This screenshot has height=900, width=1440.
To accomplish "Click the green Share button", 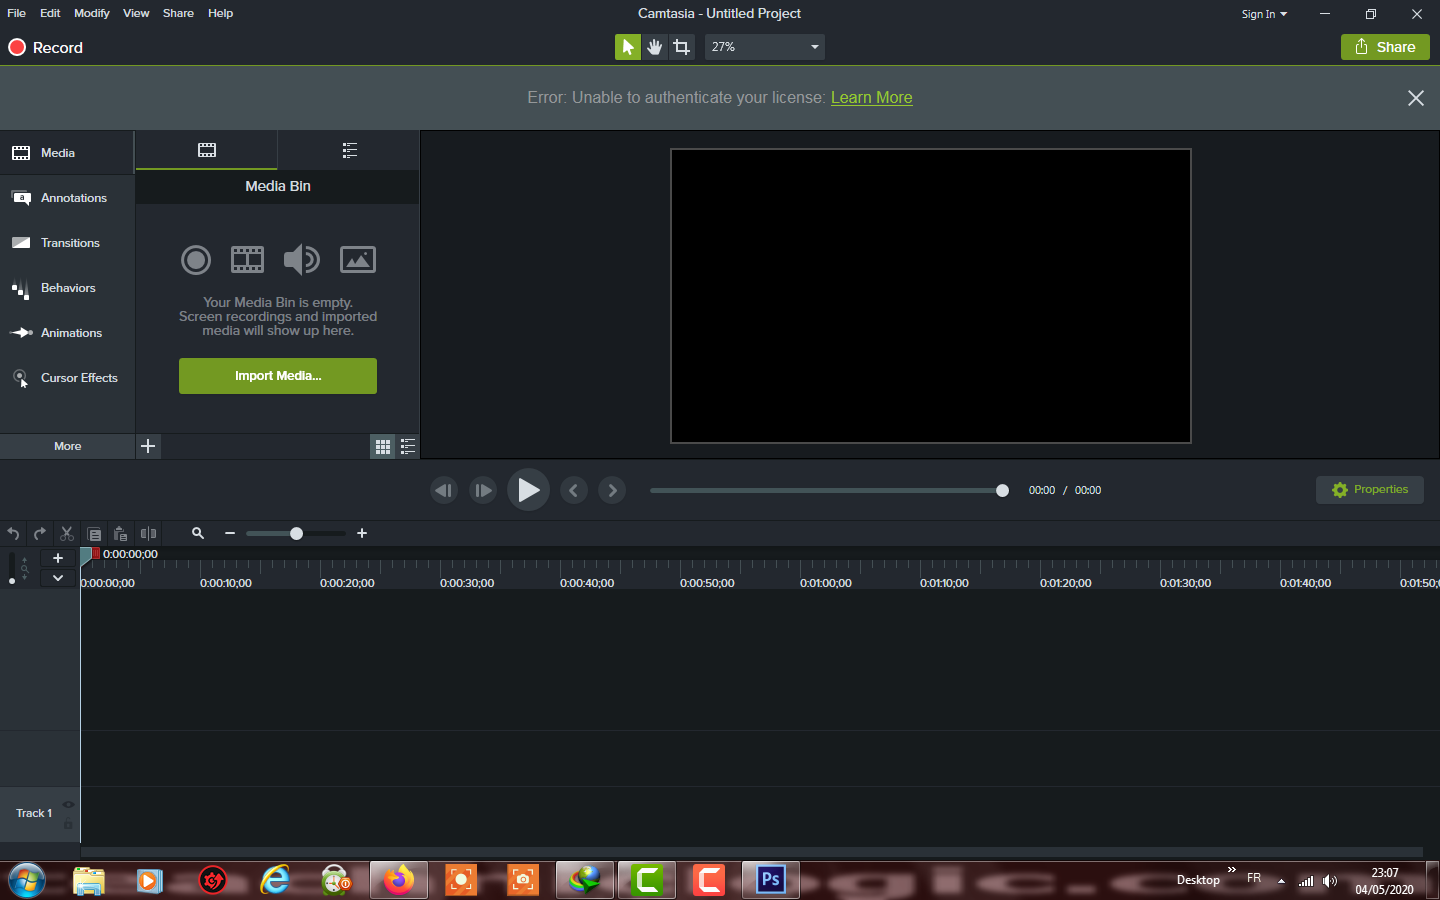I will (1385, 47).
